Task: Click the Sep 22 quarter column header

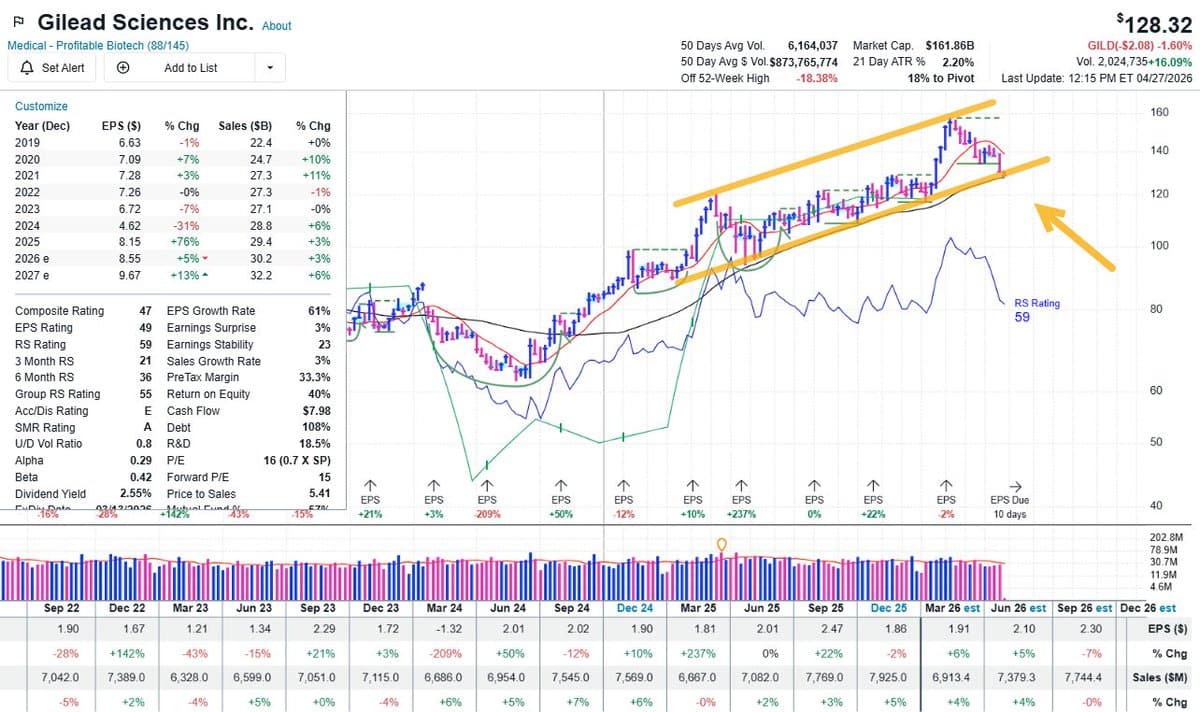Action: coord(62,608)
